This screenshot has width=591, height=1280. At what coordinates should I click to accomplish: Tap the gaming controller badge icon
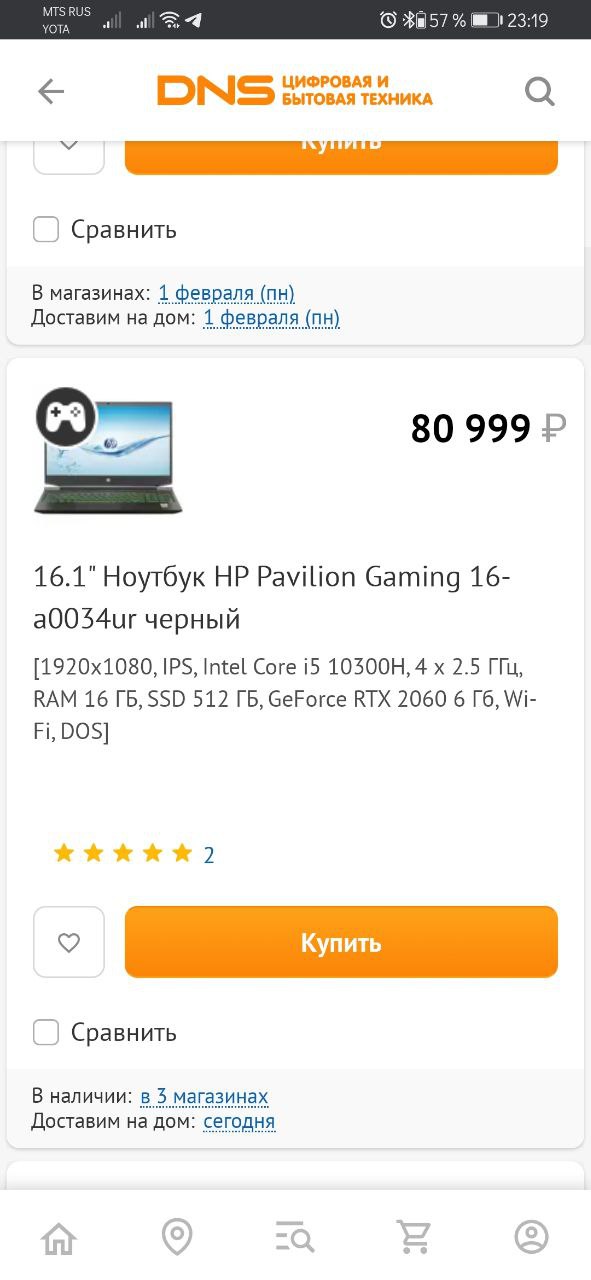(x=66, y=416)
